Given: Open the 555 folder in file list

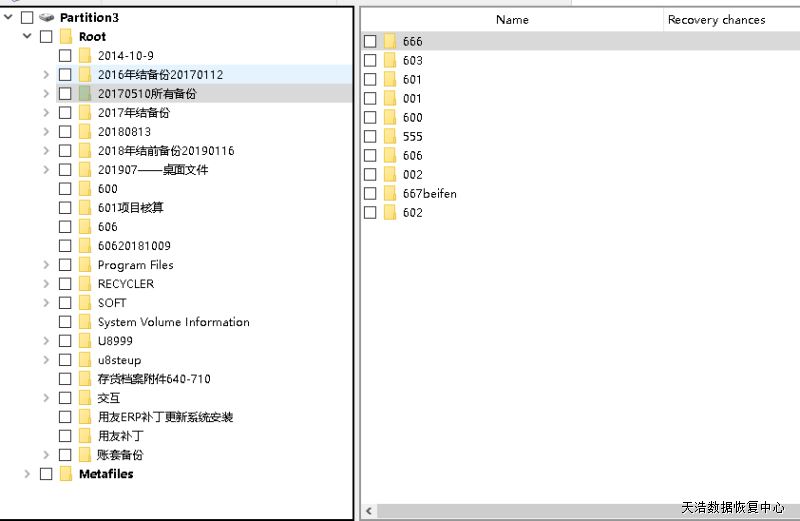Looking at the screenshot, I should (x=412, y=137).
